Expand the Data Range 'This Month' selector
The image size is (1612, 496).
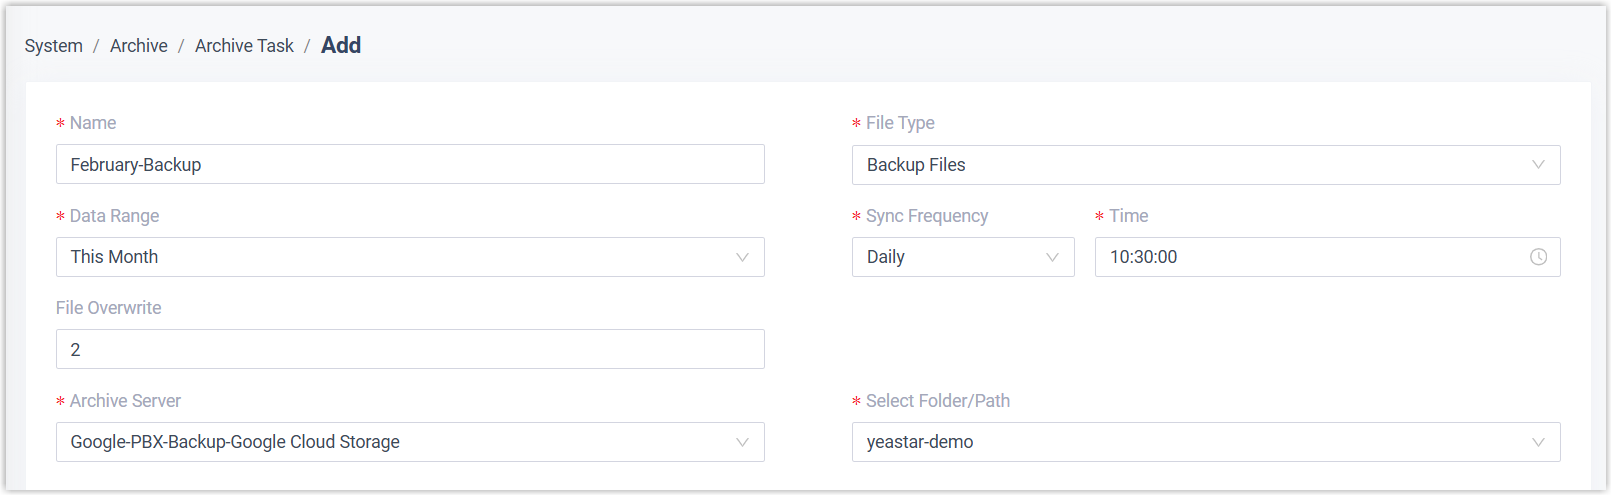coord(400,257)
